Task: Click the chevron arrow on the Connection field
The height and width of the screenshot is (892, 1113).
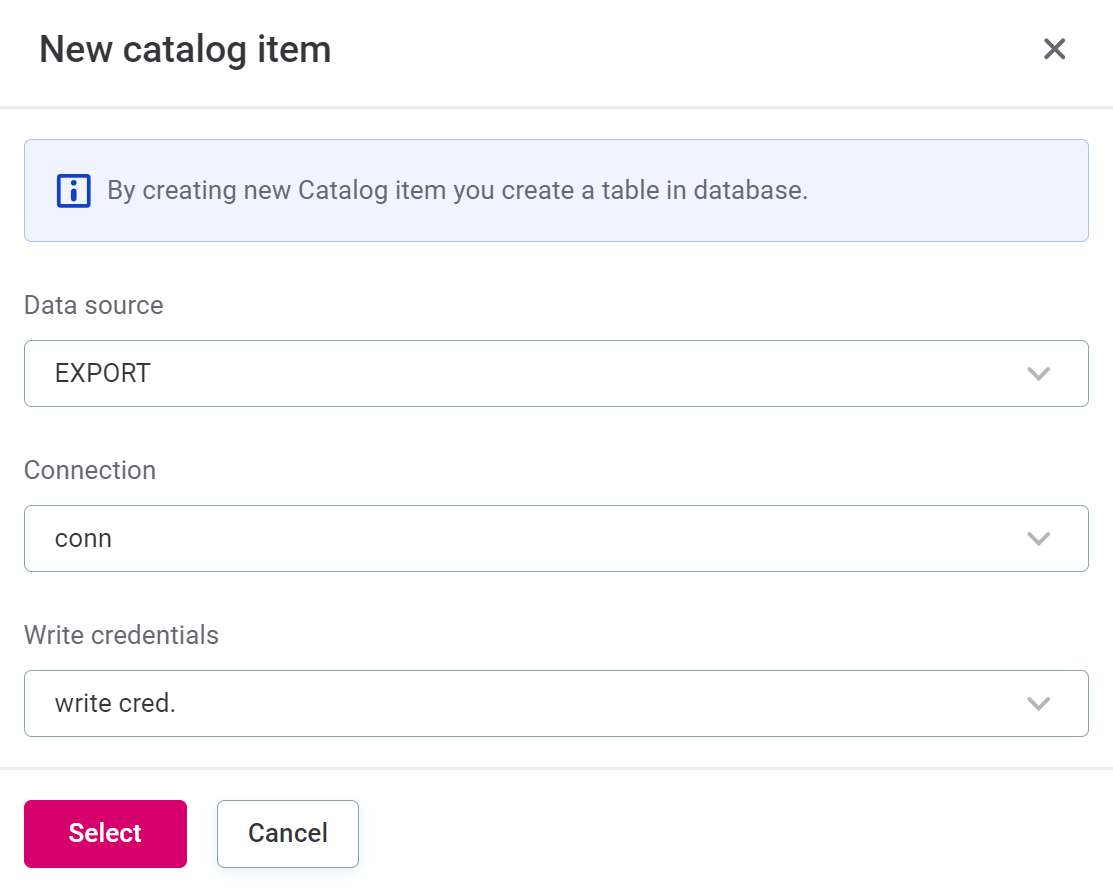Action: pos(1038,538)
